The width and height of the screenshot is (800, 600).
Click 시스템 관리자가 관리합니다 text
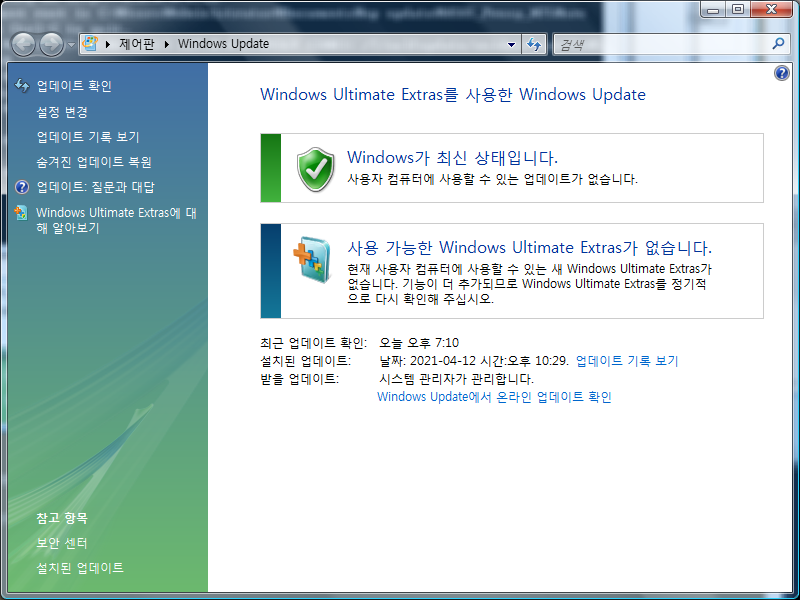tap(457, 379)
